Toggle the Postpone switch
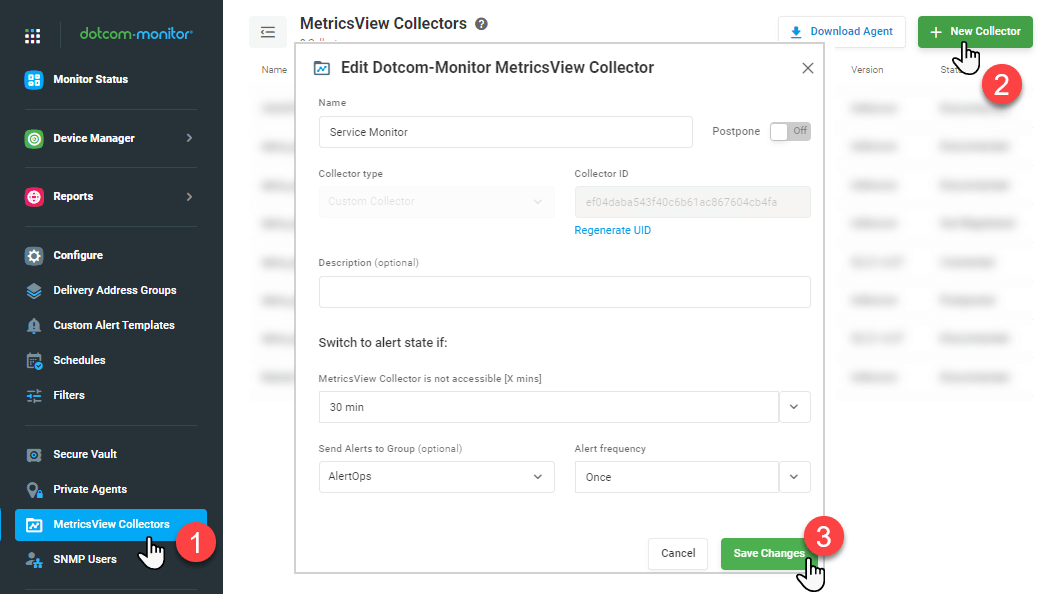The height and width of the screenshot is (594, 1046). click(x=790, y=131)
